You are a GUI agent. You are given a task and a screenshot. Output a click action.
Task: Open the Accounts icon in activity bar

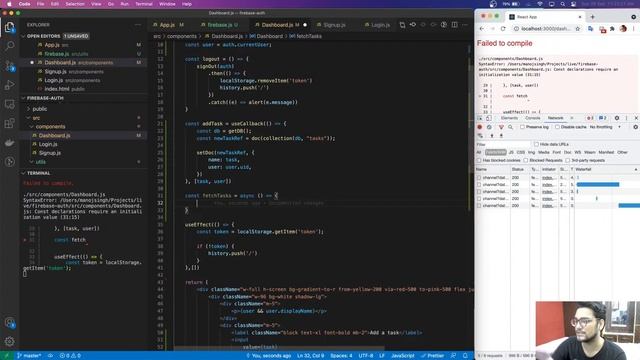(x=9, y=323)
